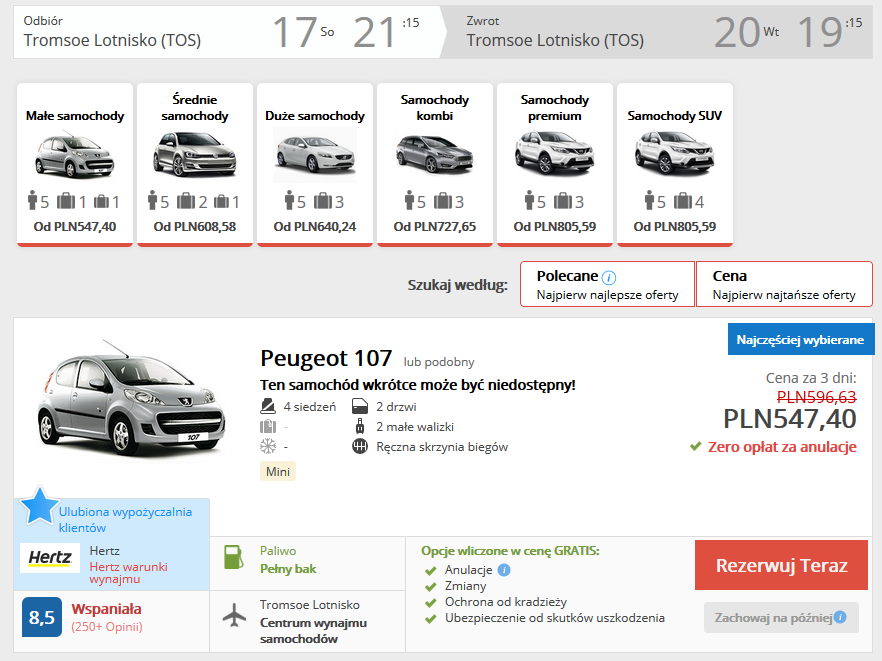
Task: Click info icon on Zachowaj na później
Action: coord(840,617)
